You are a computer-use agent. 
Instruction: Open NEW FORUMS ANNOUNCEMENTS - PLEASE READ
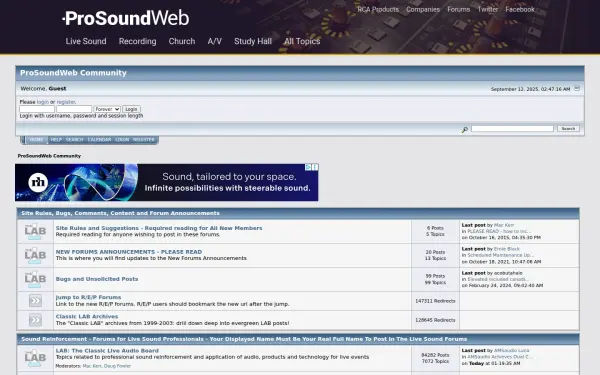coord(129,252)
